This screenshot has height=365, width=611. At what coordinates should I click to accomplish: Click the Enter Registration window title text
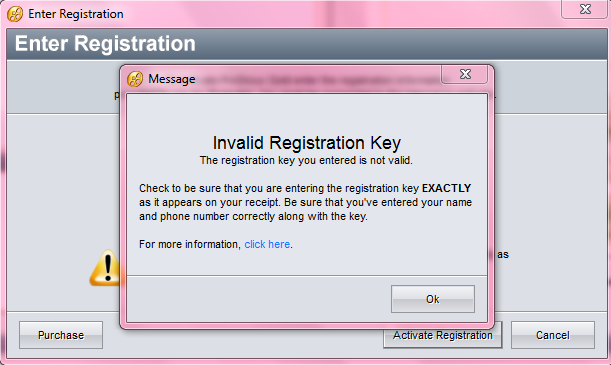pos(76,14)
